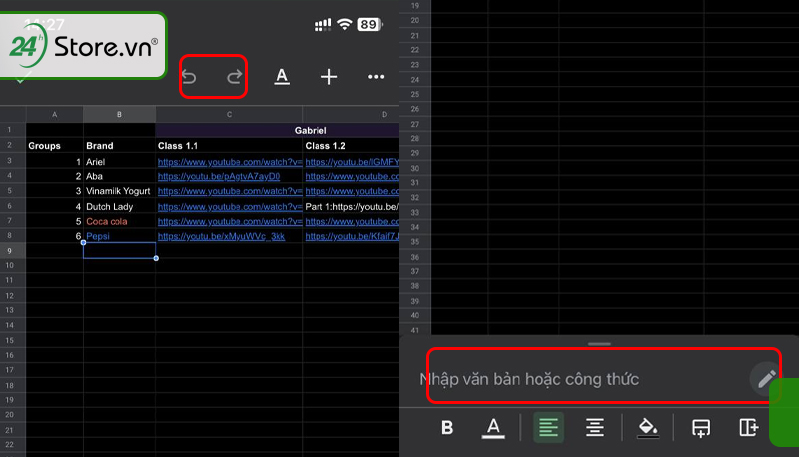Select the selected empty cell B9

pyautogui.click(x=119, y=251)
